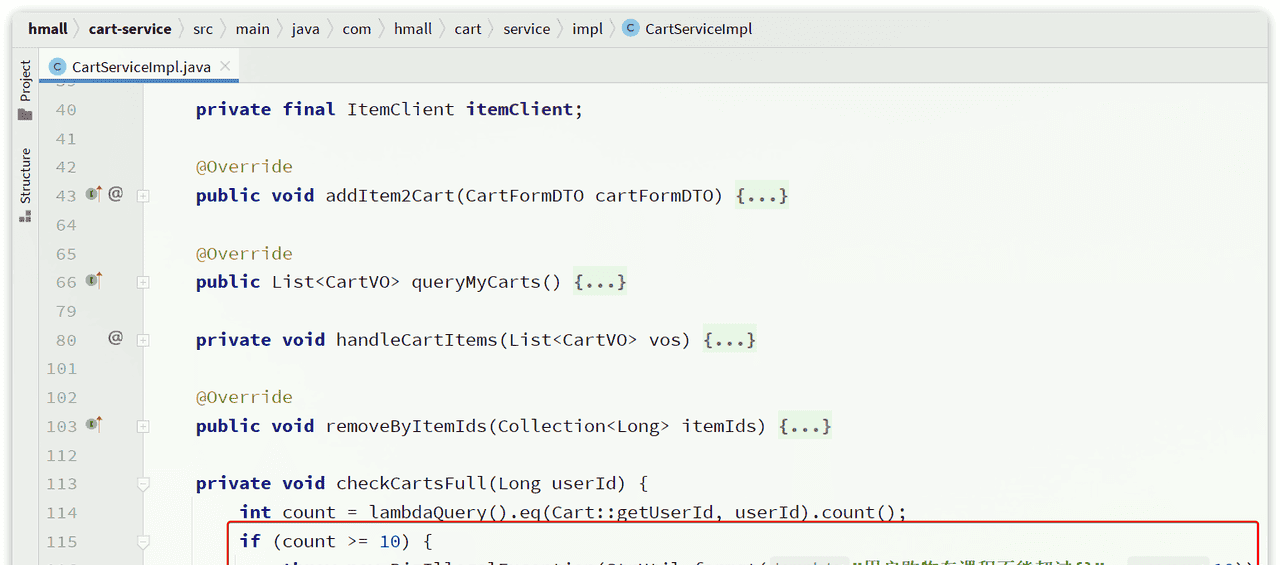Viewport: 1280px width, 565px height.
Task: Click implements-method gutter icon at line 66
Action: point(94,281)
